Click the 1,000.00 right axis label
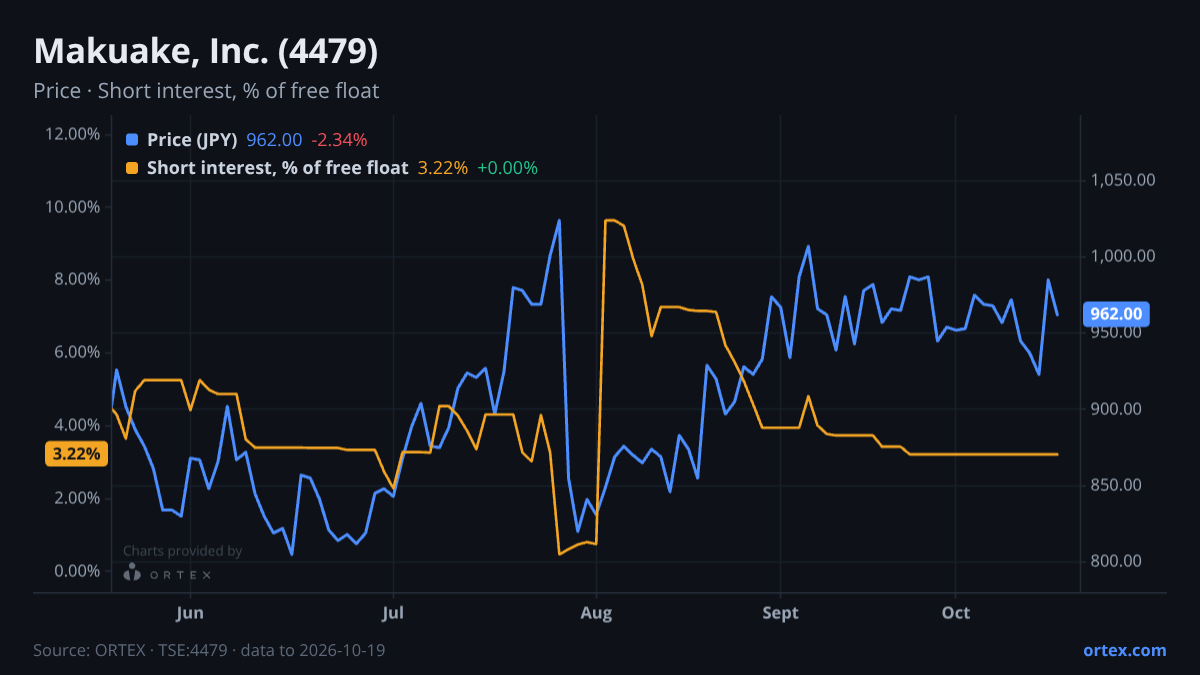 (1122, 256)
